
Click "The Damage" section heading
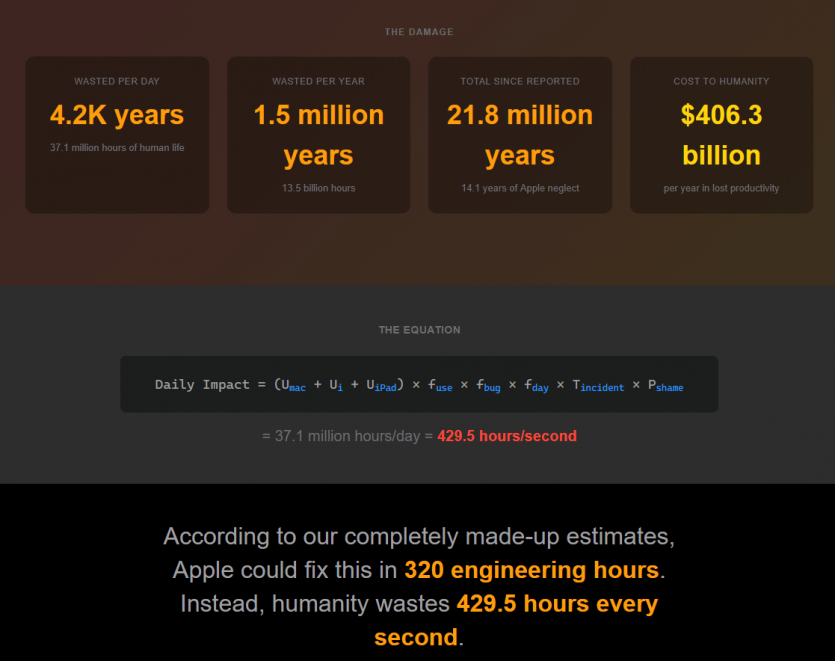419,32
